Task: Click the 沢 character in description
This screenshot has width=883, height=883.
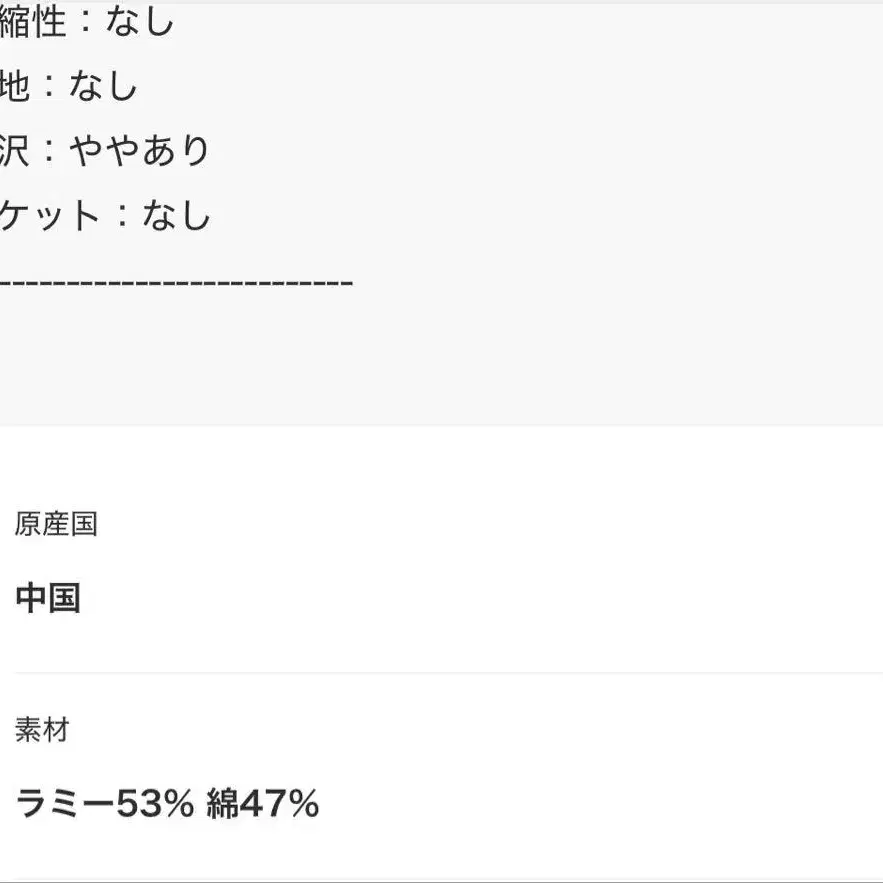Action: pos(16,150)
